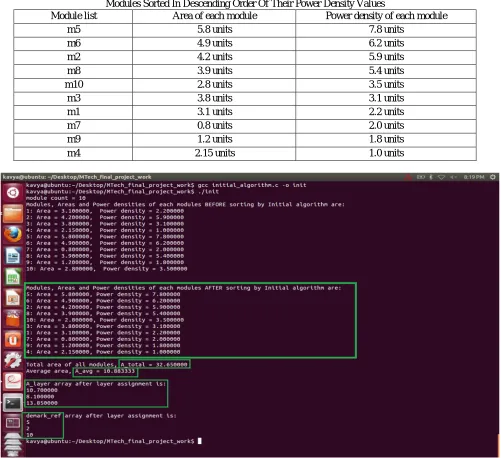Click 'A_avg = 10.883333' value
Screen dimensions: 501x458
[x=105, y=371]
